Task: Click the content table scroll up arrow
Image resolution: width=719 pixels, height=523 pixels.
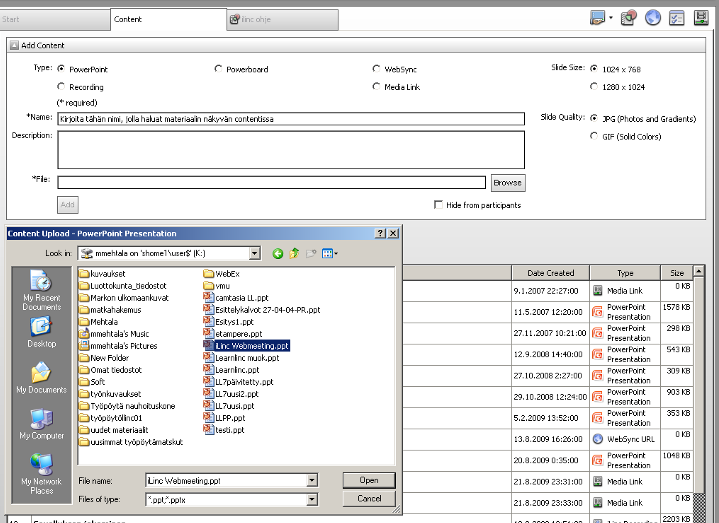Action: [x=699, y=271]
